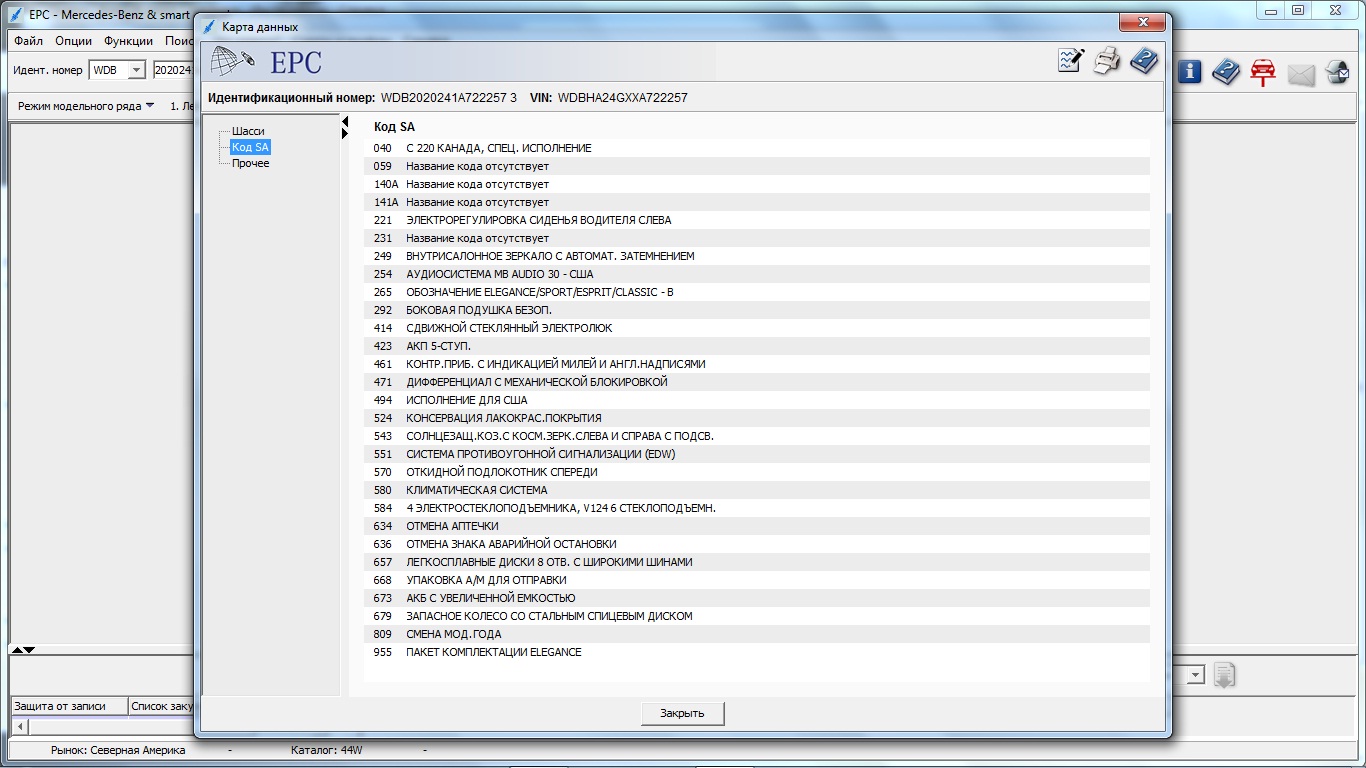Select row 265 ОБОЗНАЧЕНИЕ ELEGANCE/SPORT/ESPRIT/CLASSIC
Viewport: 1366px width, 768px height.
(x=757, y=292)
